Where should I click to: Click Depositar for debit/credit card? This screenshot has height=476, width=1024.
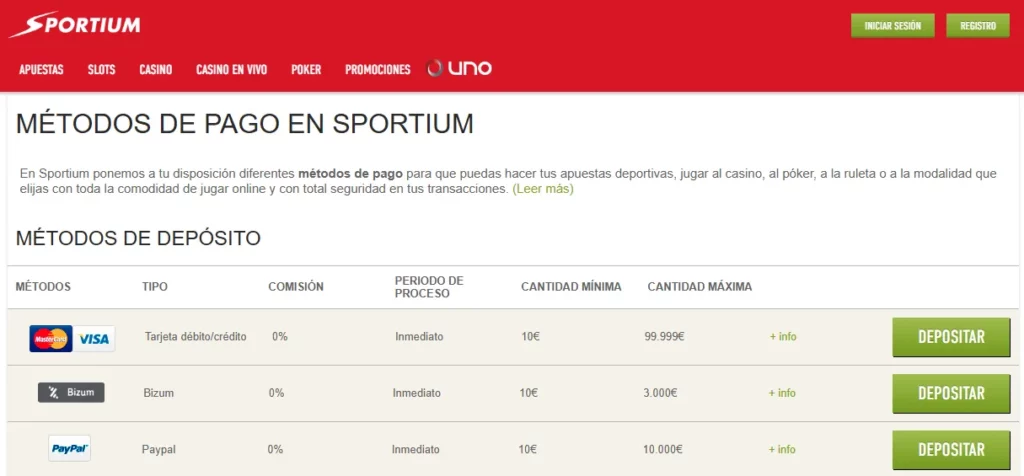(951, 338)
